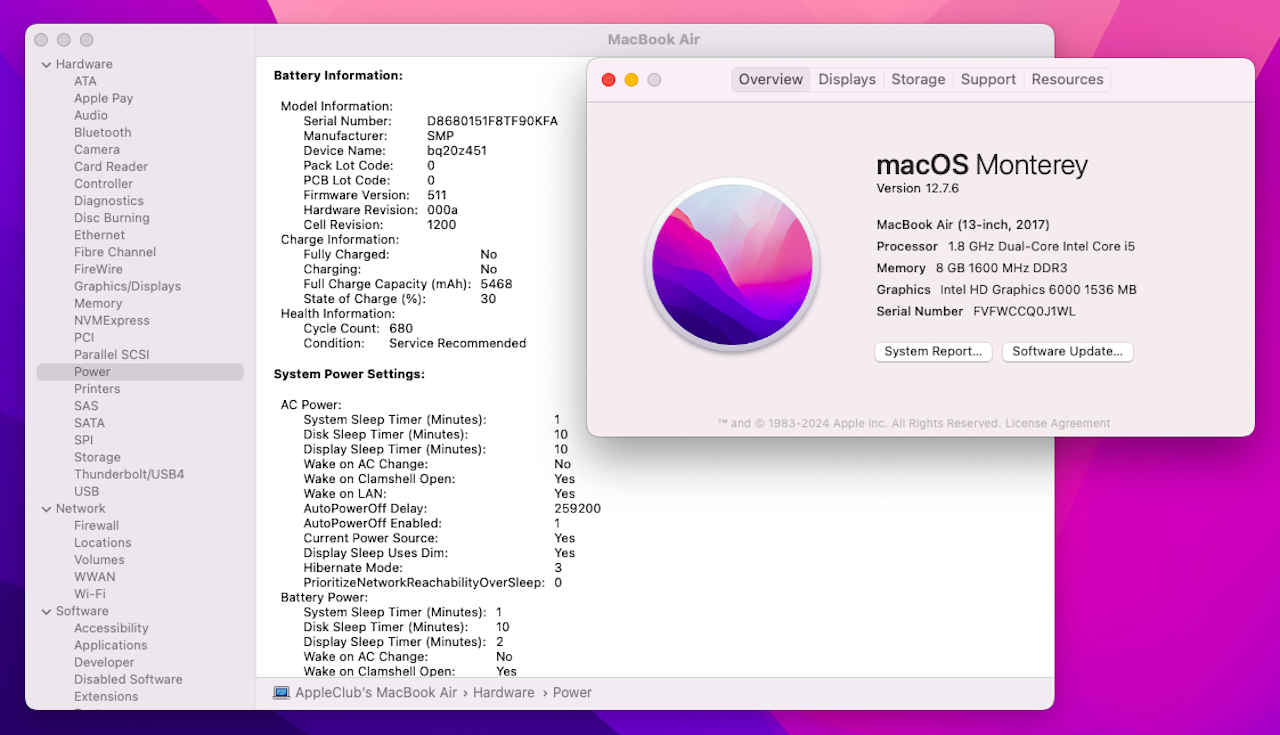Image resolution: width=1280 pixels, height=735 pixels.
Task: Click the Service Recommended condition value
Action: (457, 343)
